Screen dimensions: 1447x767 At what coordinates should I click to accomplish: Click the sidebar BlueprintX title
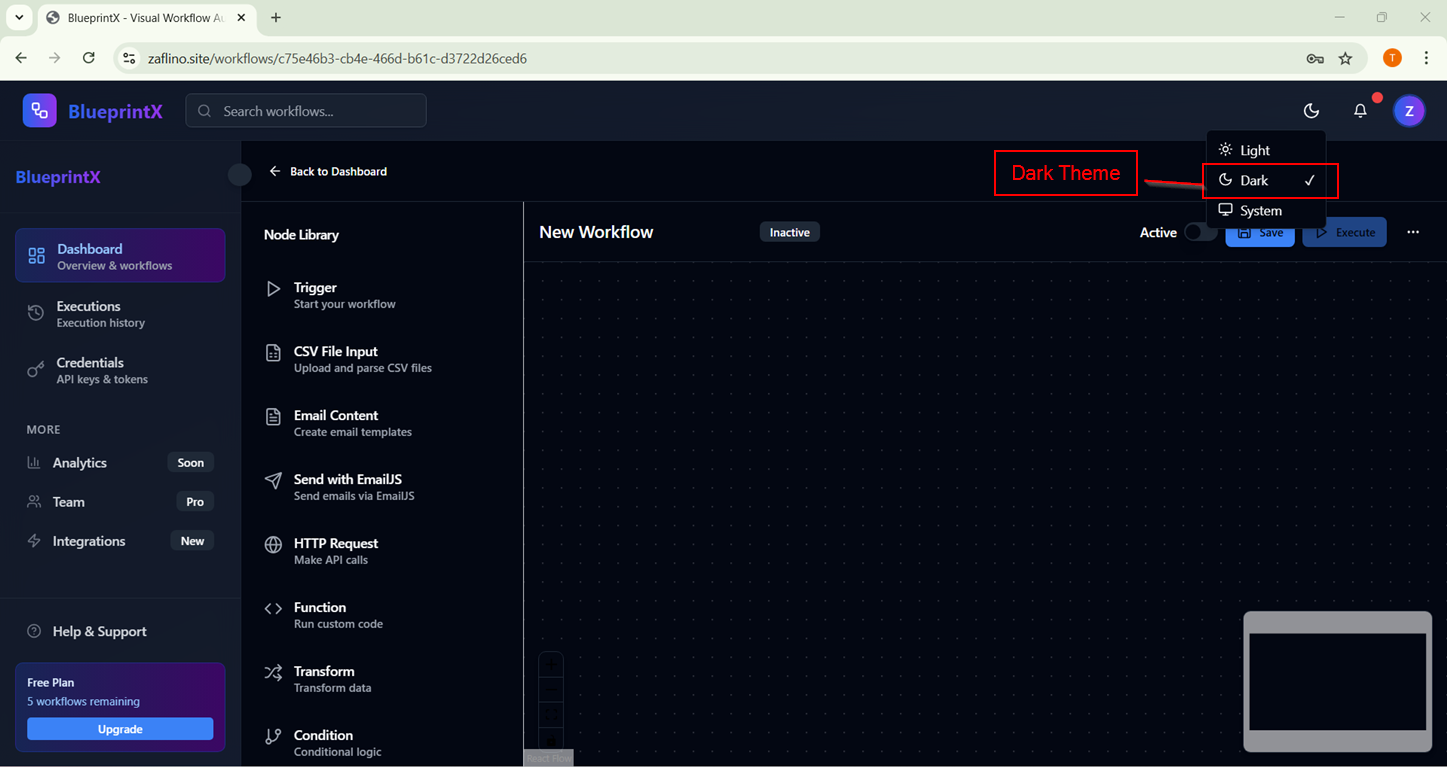tap(58, 177)
